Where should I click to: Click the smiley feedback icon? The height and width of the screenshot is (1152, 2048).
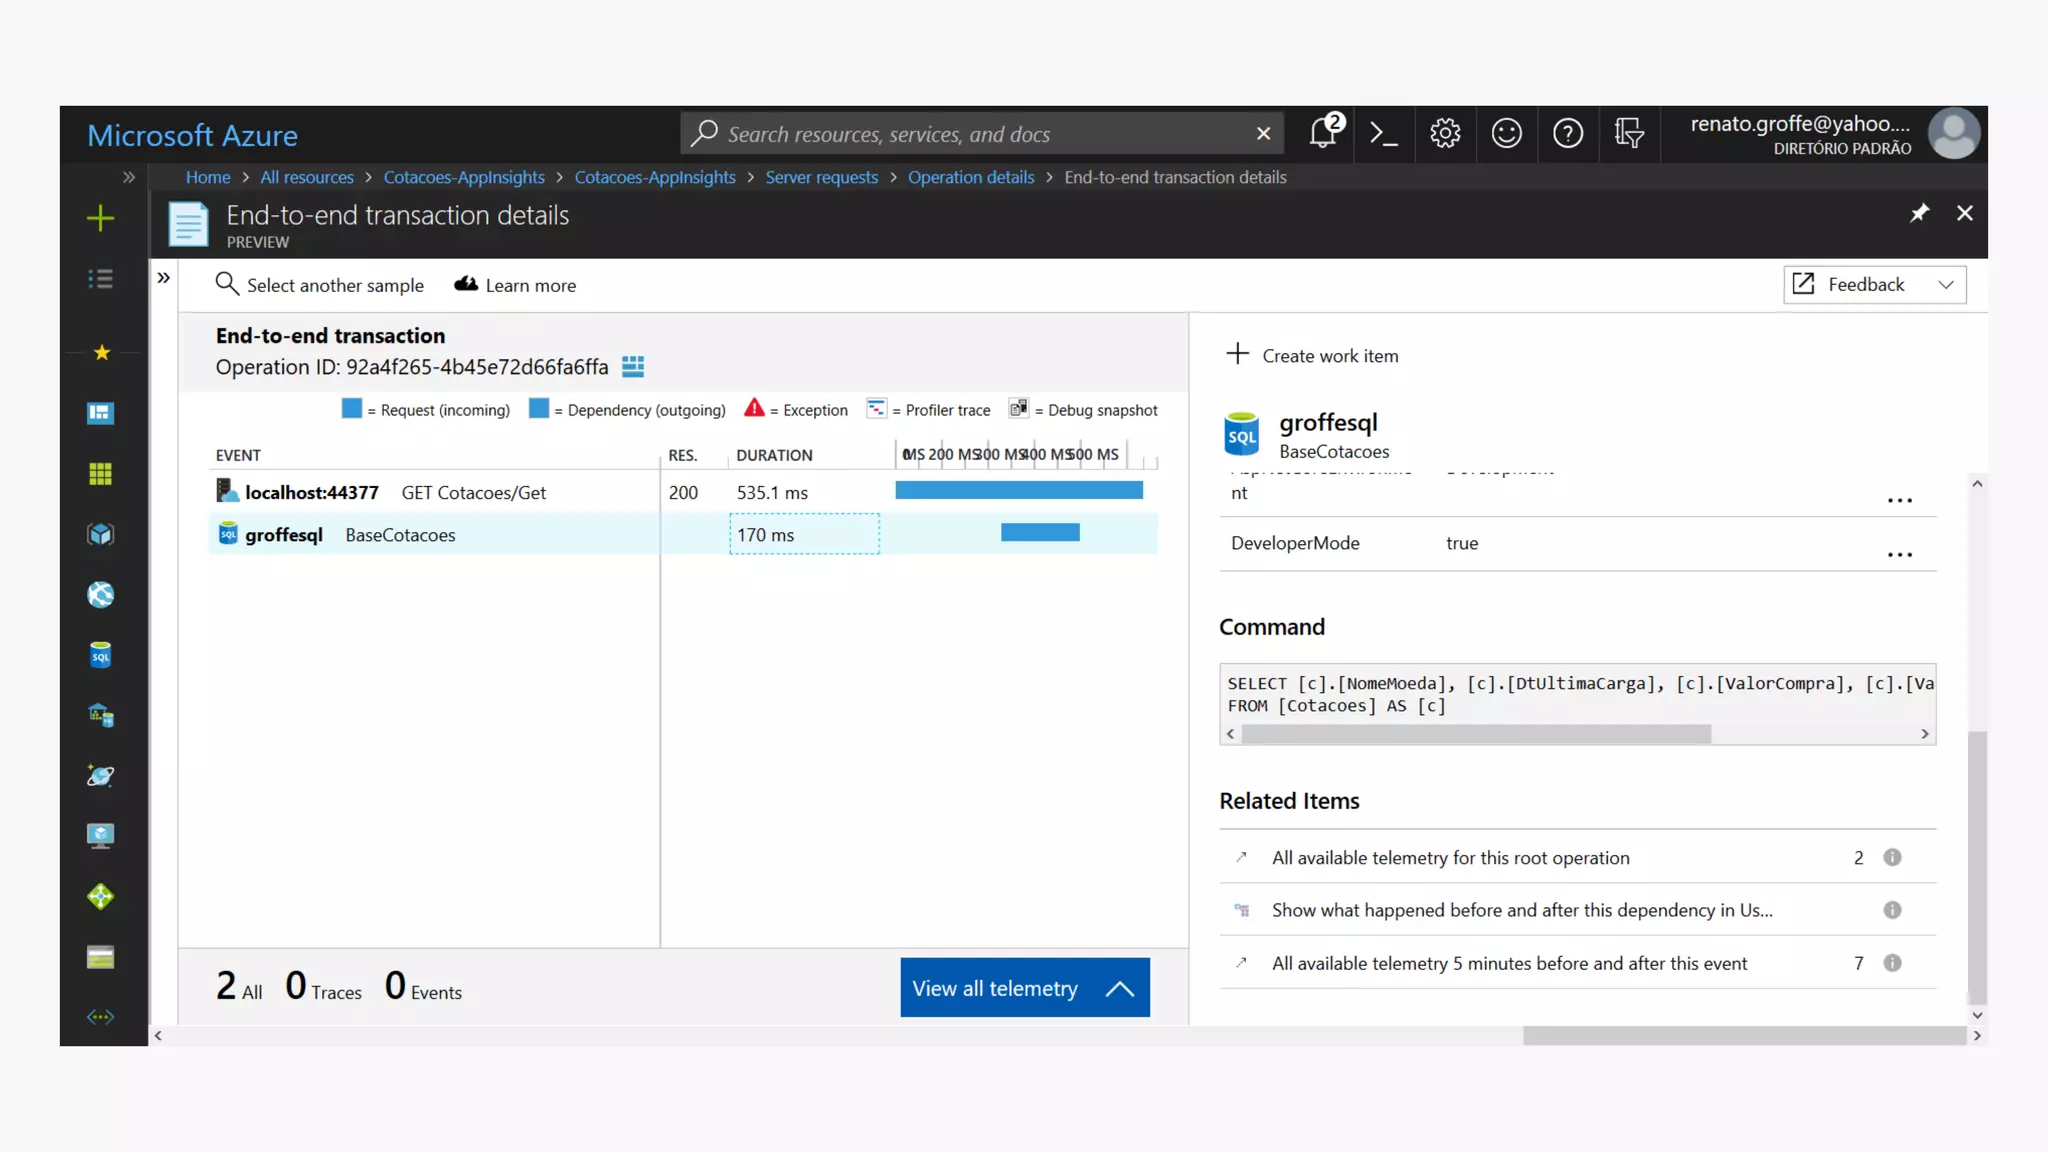[x=1506, y=133]
